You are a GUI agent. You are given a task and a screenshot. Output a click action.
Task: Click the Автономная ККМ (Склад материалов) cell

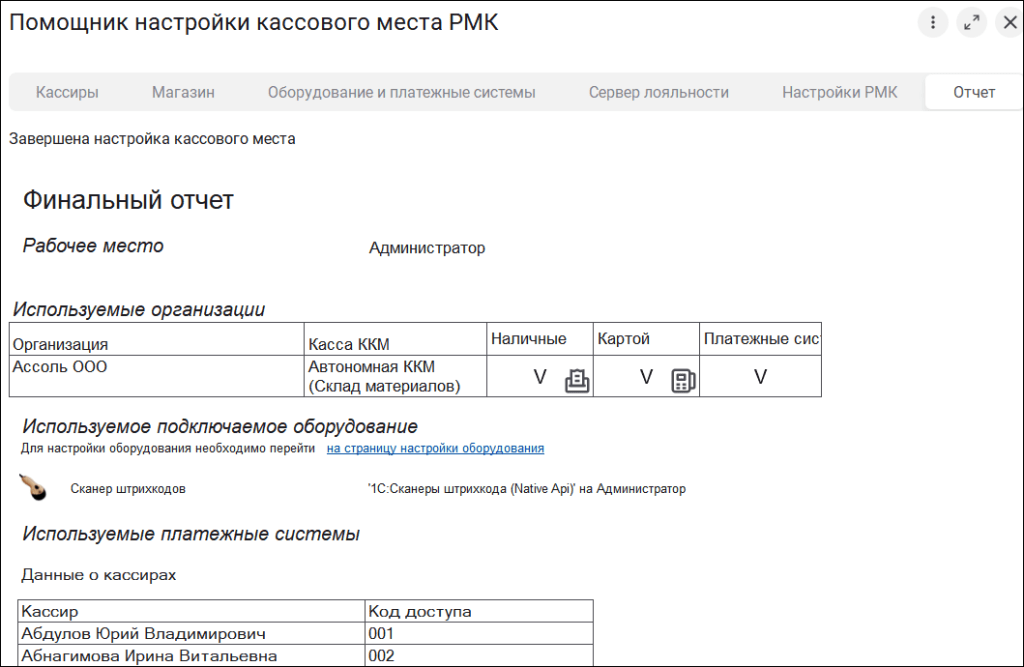384,376
